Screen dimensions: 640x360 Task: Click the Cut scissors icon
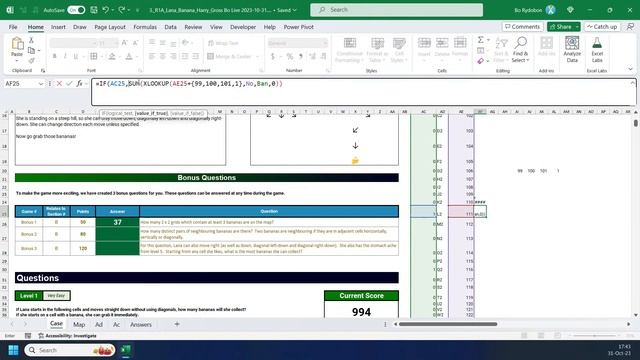[x=31, y=40]
